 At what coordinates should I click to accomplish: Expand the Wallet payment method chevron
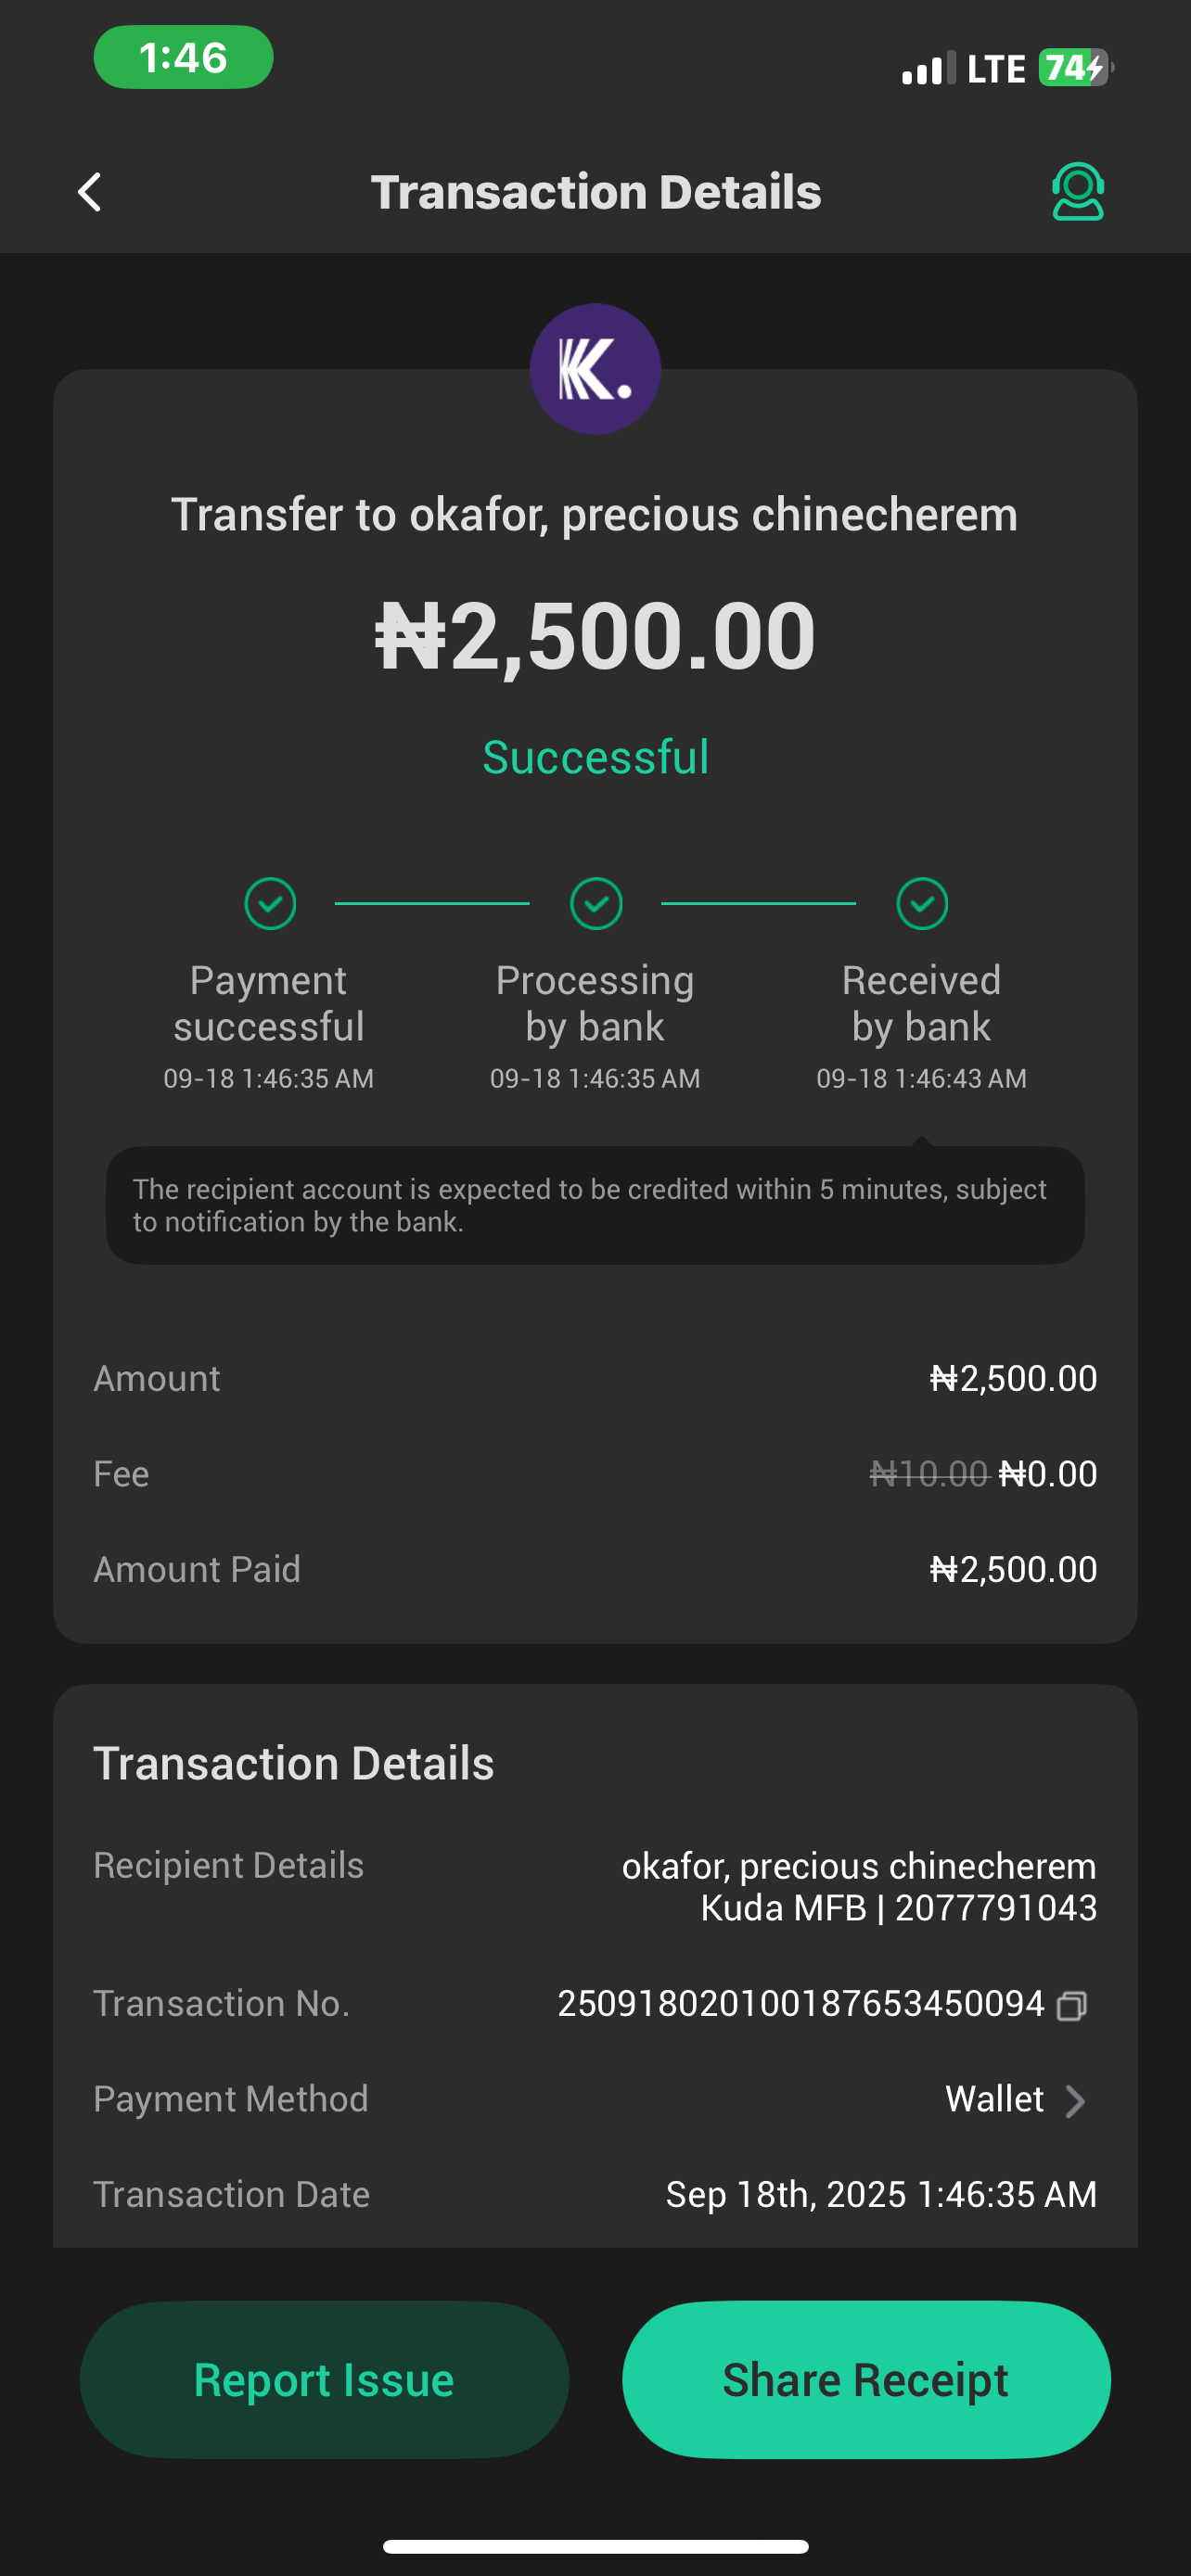(x=1075, y=2100)
